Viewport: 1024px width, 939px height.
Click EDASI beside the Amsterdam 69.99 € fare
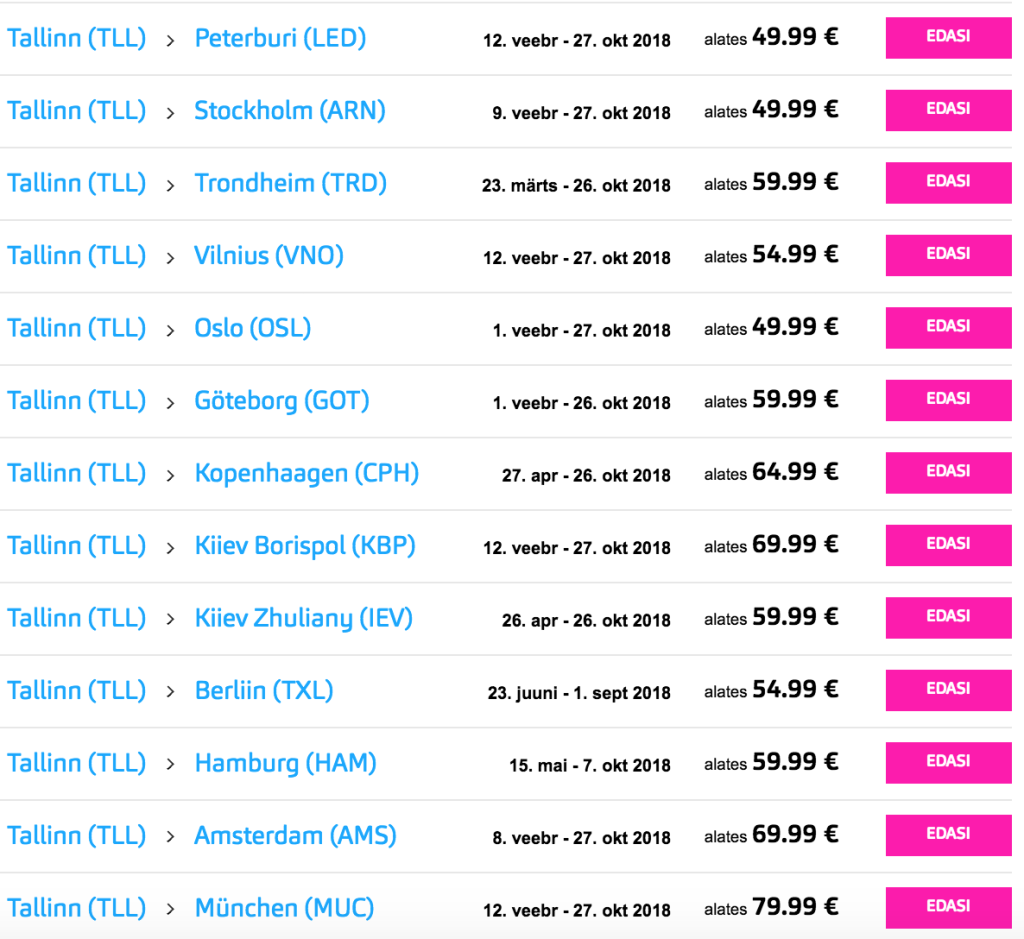[948, 835]
